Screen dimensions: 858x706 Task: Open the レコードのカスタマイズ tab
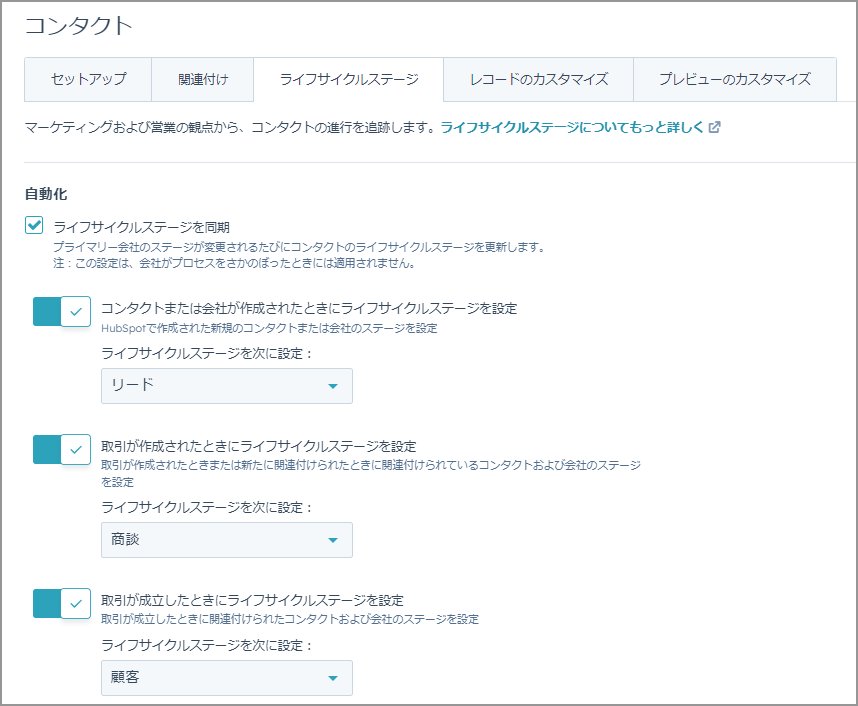point(538,79)
